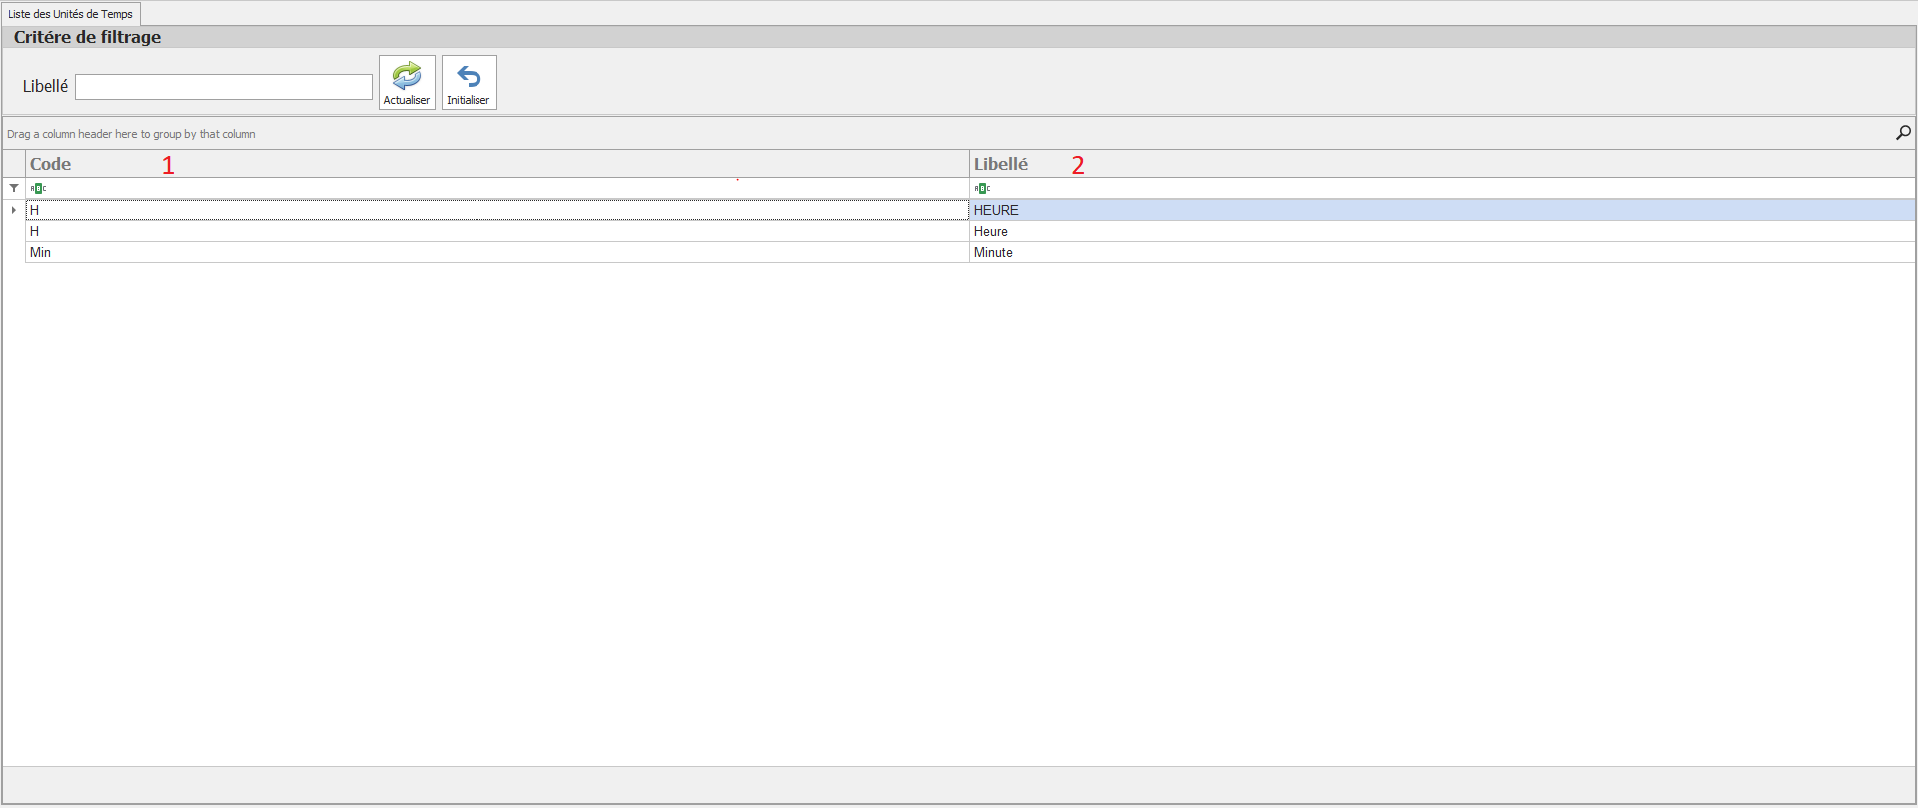Switch to Liste des Unités de Temps tab
This screenshot has height=808, width=1920.
71,14
